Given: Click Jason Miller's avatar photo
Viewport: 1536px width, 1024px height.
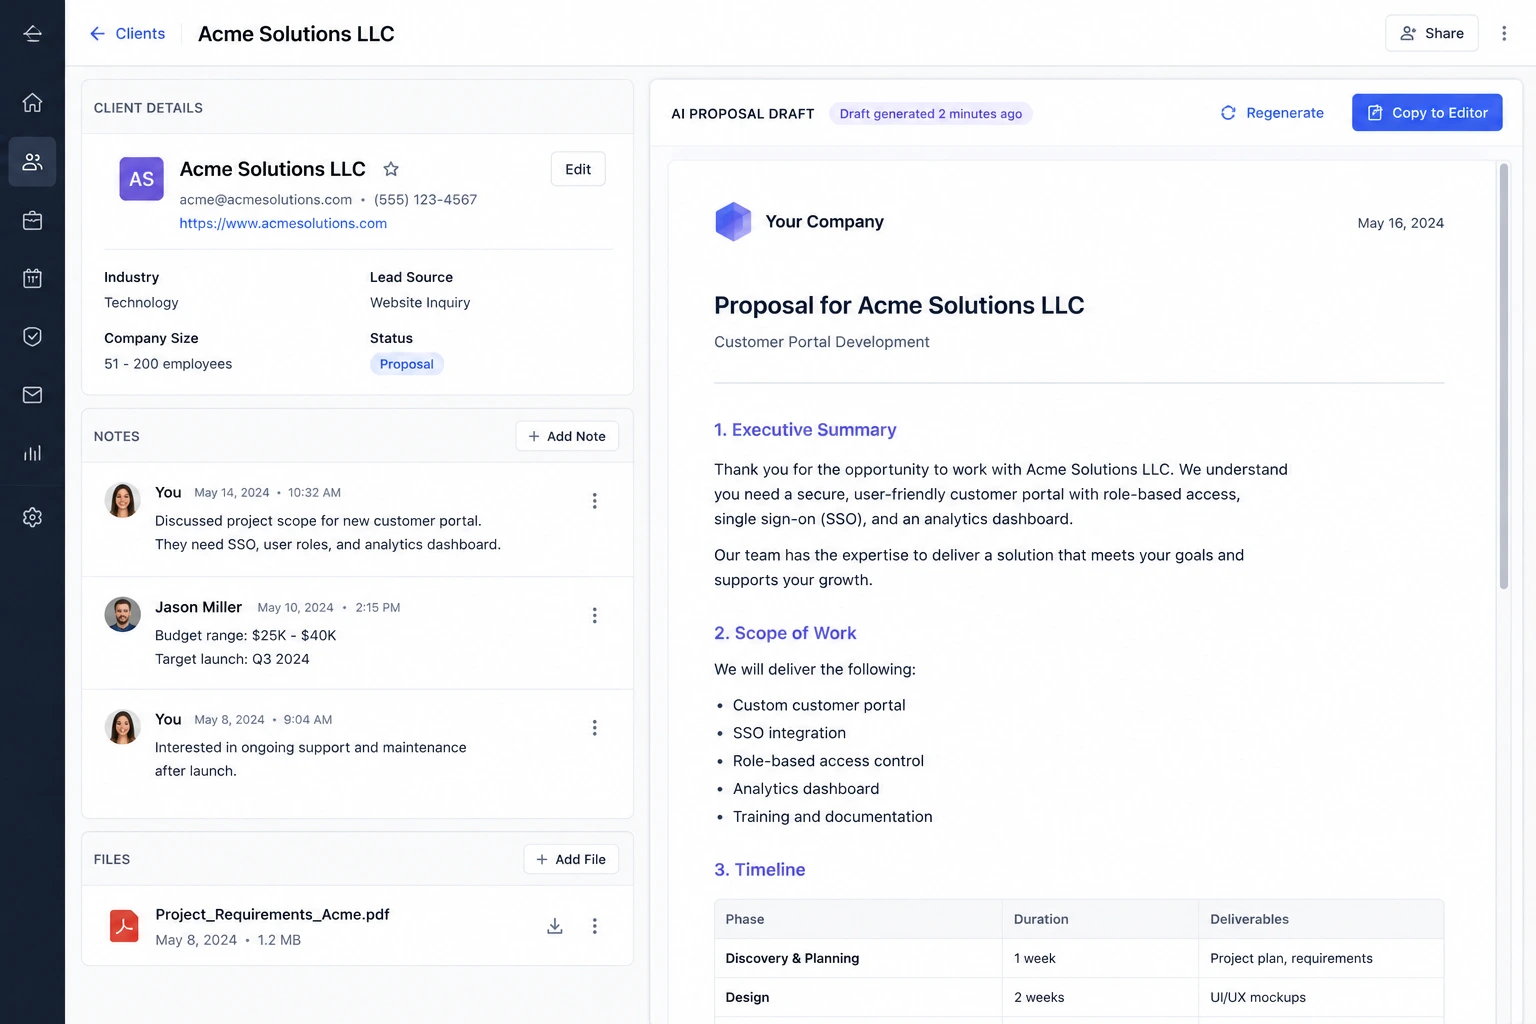Looking at the screenshot, I should (x=122, y=614).
